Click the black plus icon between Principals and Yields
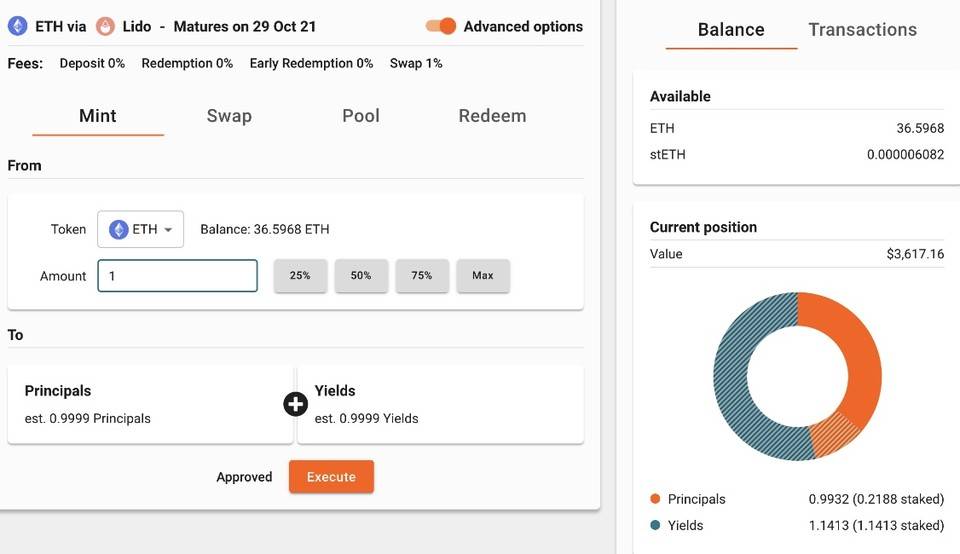 [295, 404]
